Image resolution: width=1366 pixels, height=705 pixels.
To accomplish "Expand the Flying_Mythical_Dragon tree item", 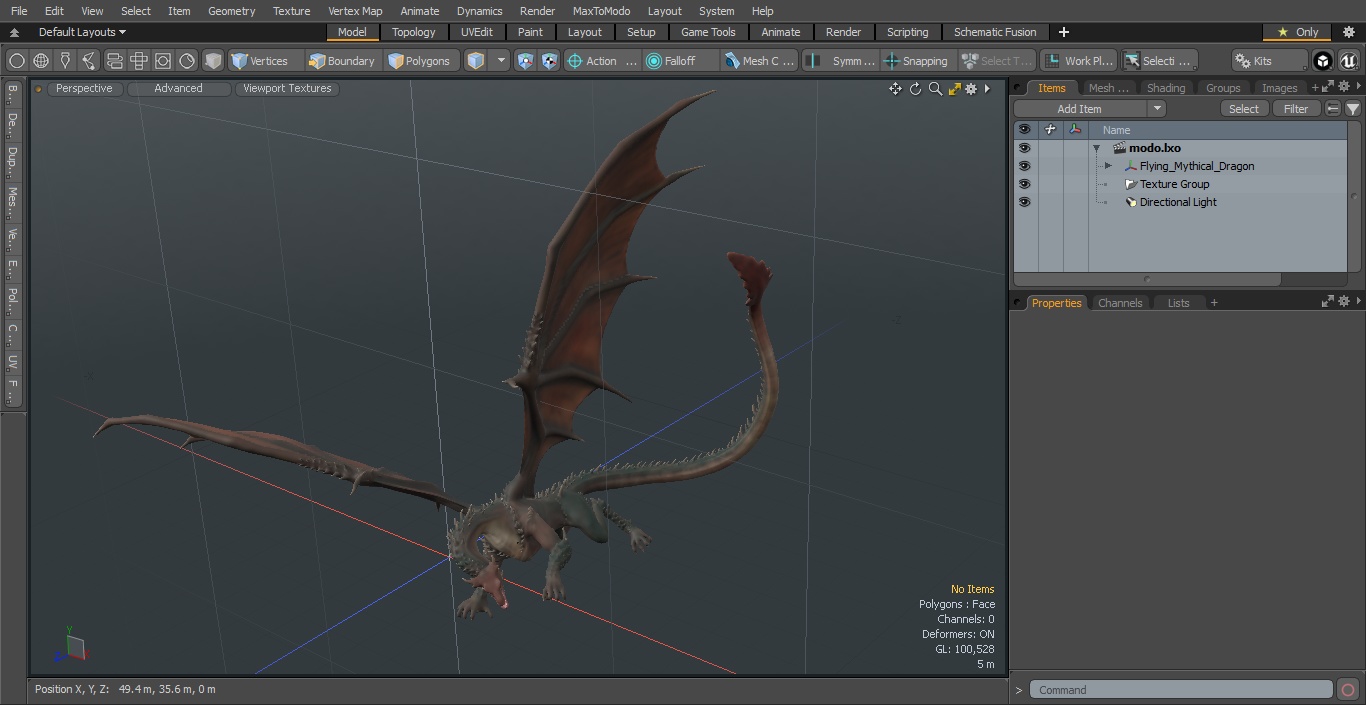I will pos(1108,166).
